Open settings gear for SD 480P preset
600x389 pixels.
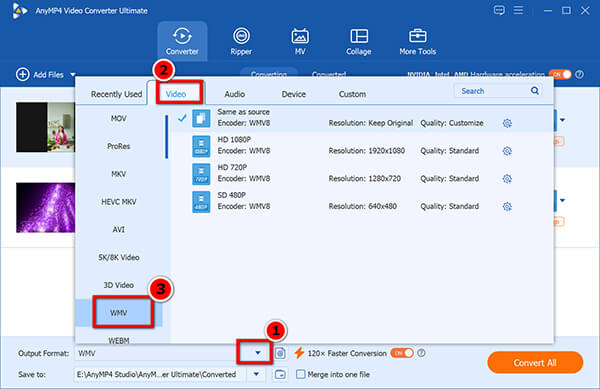point(507,207)
